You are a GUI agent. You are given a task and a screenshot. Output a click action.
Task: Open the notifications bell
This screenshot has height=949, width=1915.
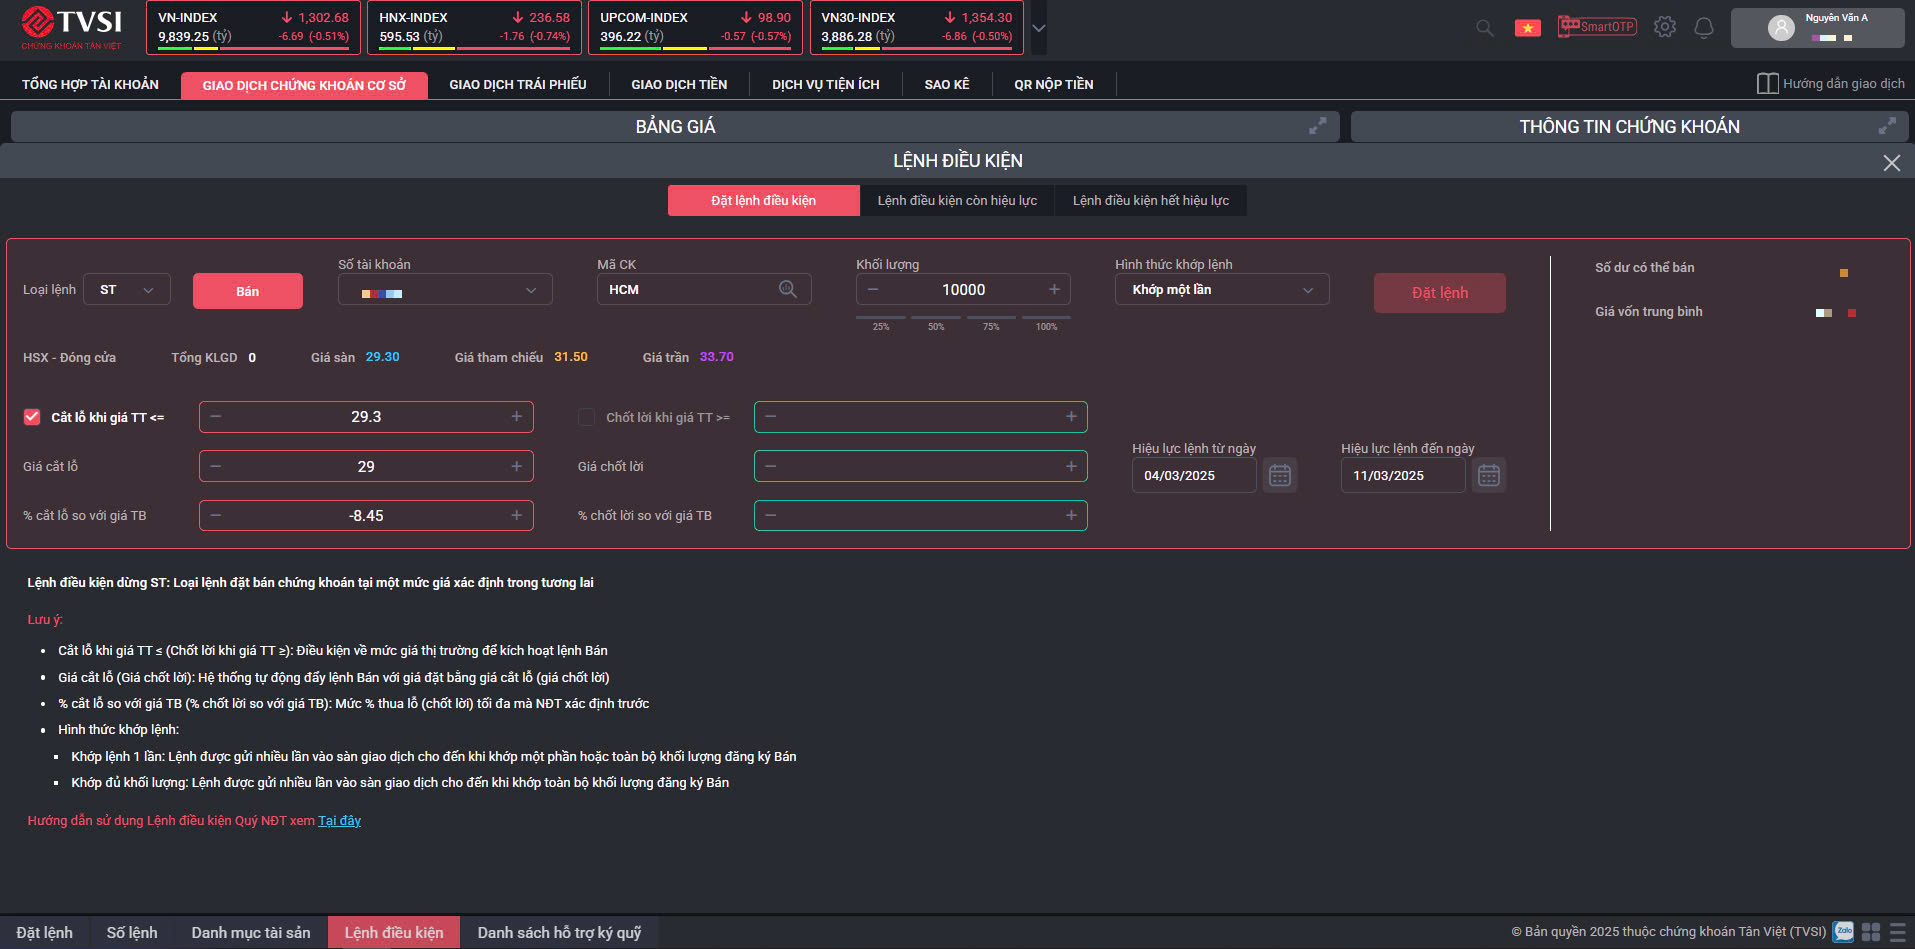coord(1704,28)
